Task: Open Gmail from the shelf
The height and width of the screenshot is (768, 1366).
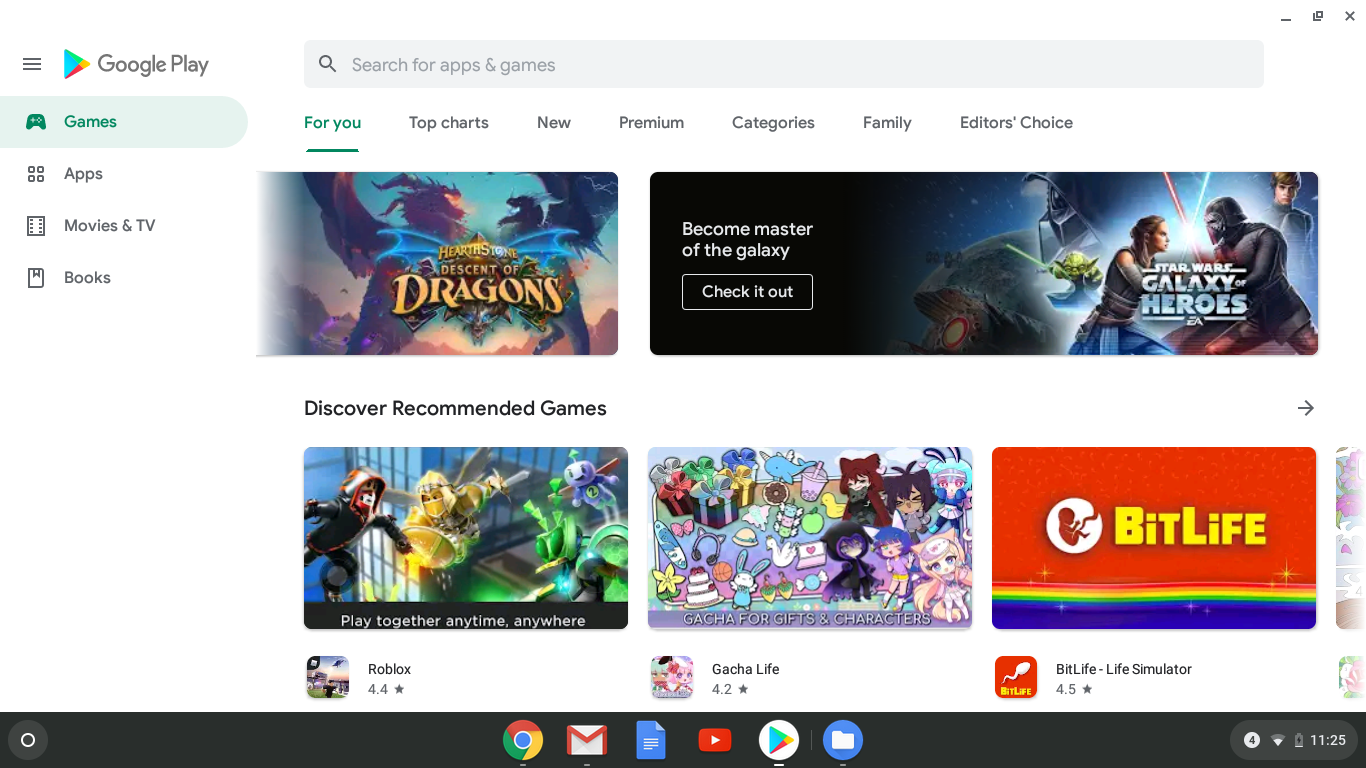Action: coord(586,740)
